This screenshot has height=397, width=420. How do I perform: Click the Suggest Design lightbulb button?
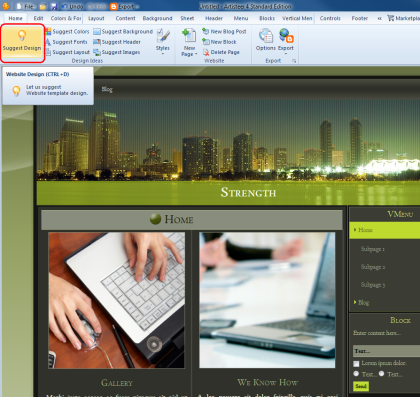(22, 42)
